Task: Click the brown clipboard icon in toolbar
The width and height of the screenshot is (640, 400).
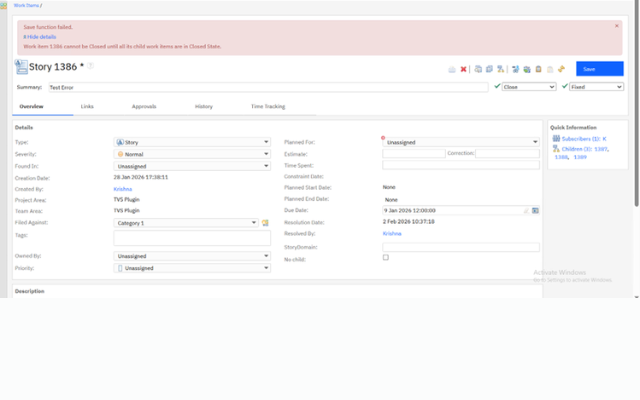Action: tap(538, 69)
